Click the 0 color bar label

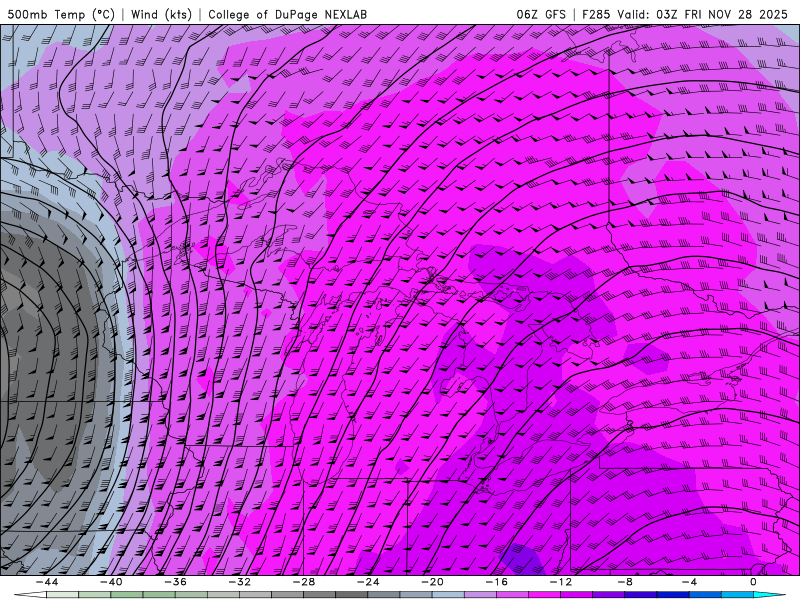coord(754,582)
